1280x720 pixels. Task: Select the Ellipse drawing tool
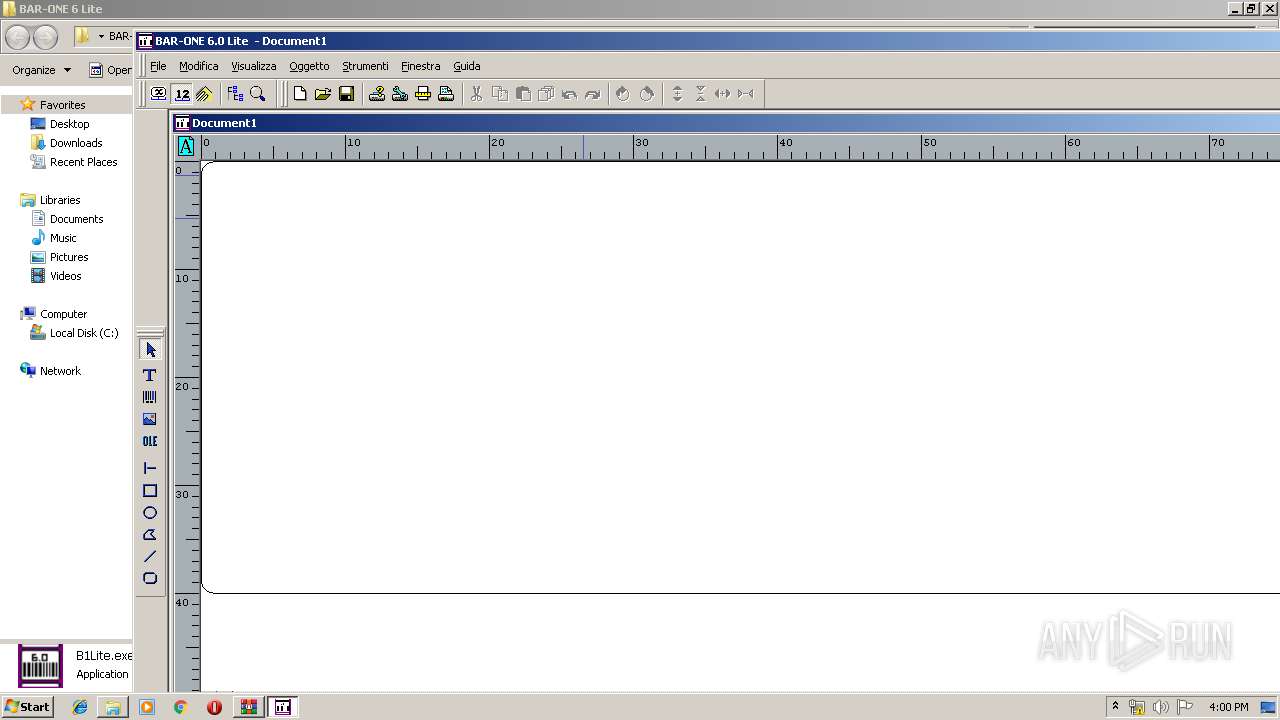pyautogui.click(x=150, y=513)
